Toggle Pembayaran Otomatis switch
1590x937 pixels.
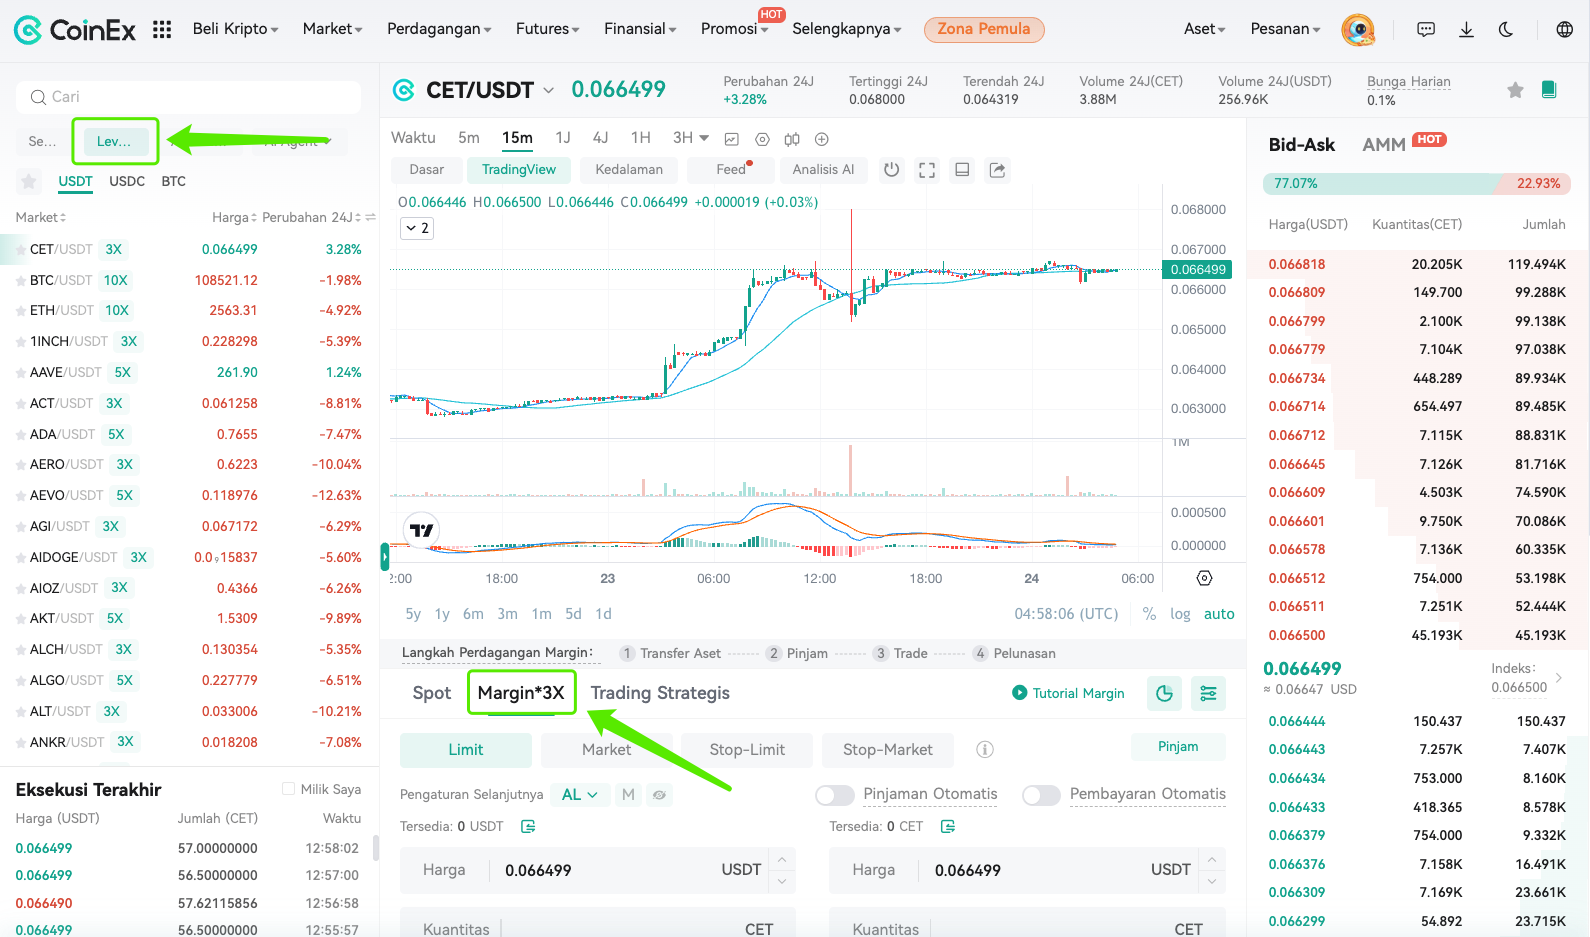(1041, 795)
